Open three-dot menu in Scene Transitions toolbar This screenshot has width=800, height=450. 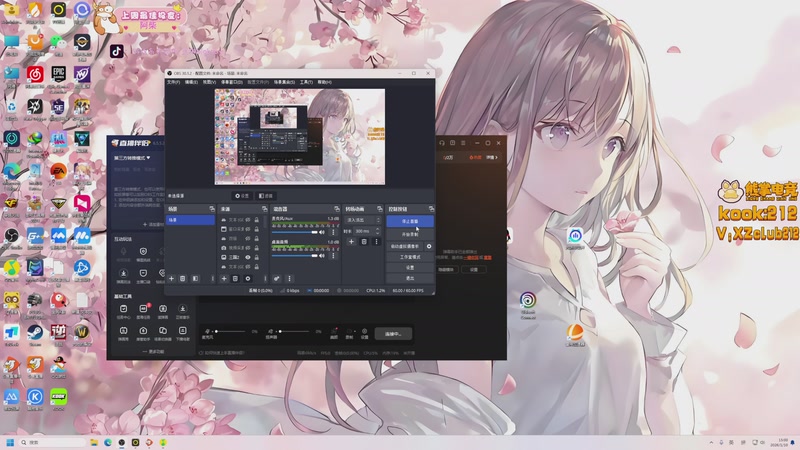coord(377,241)
